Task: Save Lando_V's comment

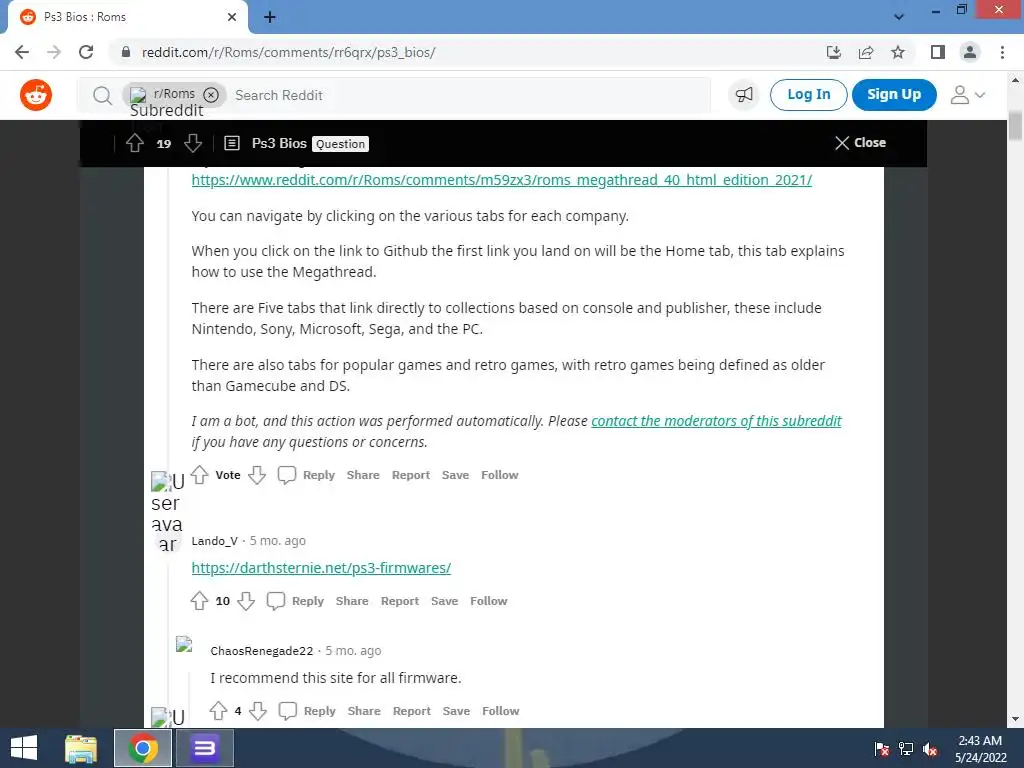Action: point(444,601)
